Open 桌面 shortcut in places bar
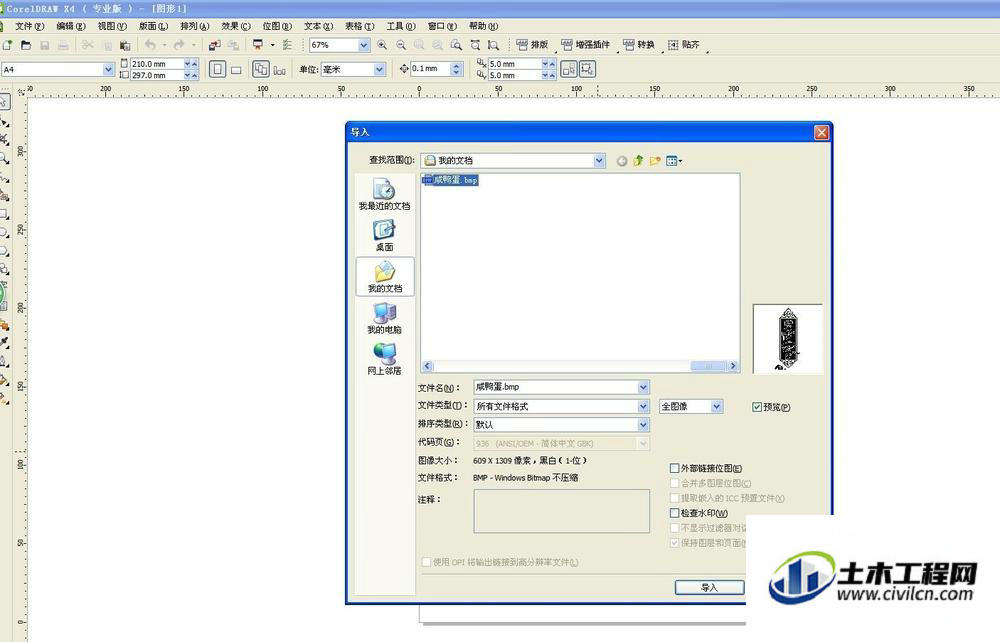 385,235
